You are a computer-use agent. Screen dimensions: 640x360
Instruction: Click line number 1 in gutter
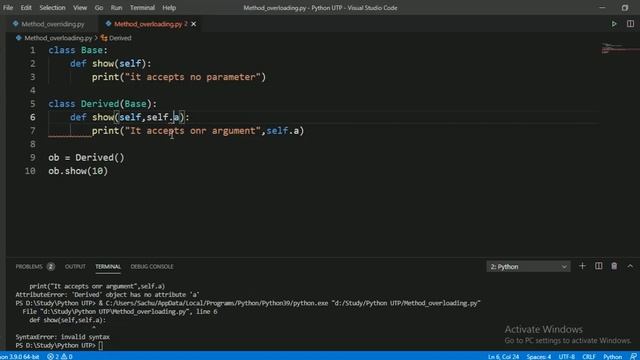[32, 50]
